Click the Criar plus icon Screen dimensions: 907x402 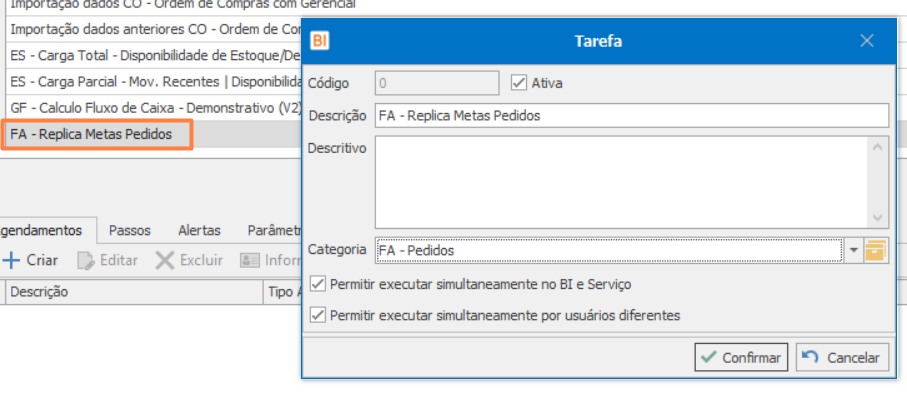pos(12,260)
